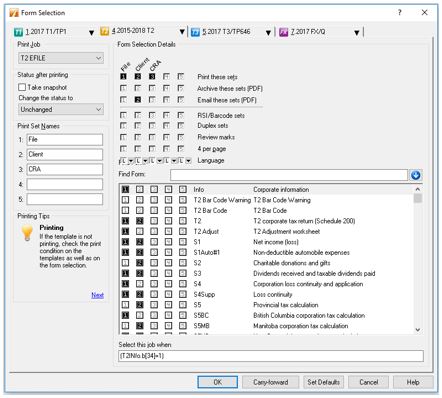Click the 2017 FX/Q module icon
The height and width of the screenshot is (398, 442).
click(283, 32)
